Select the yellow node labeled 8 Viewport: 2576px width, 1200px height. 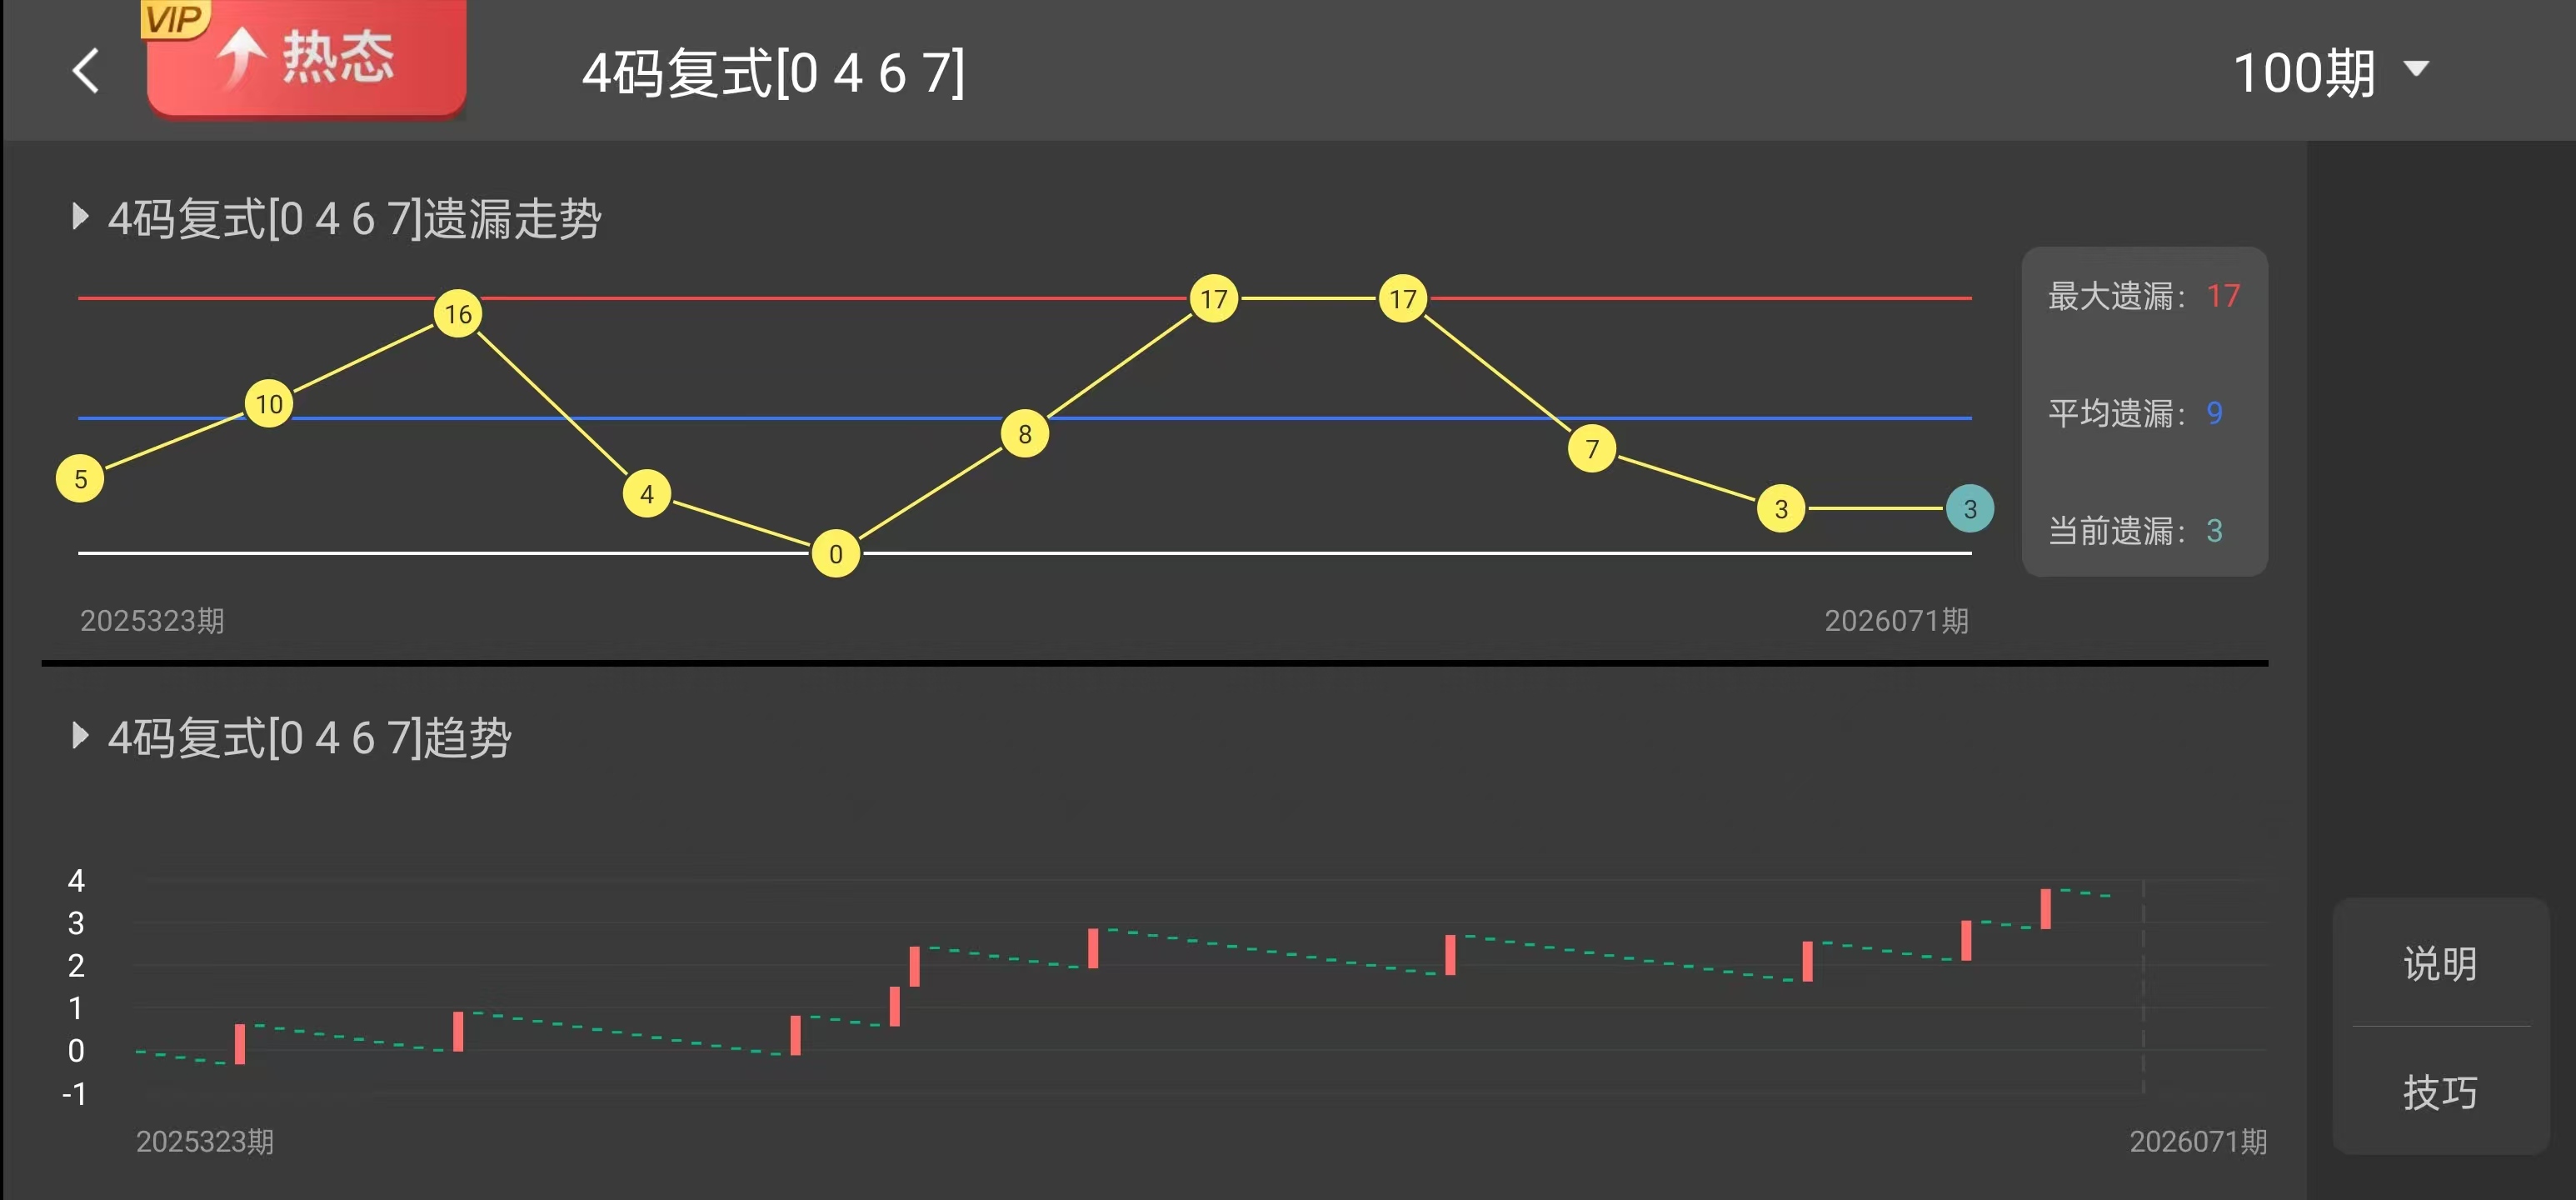coord(1025,434)
